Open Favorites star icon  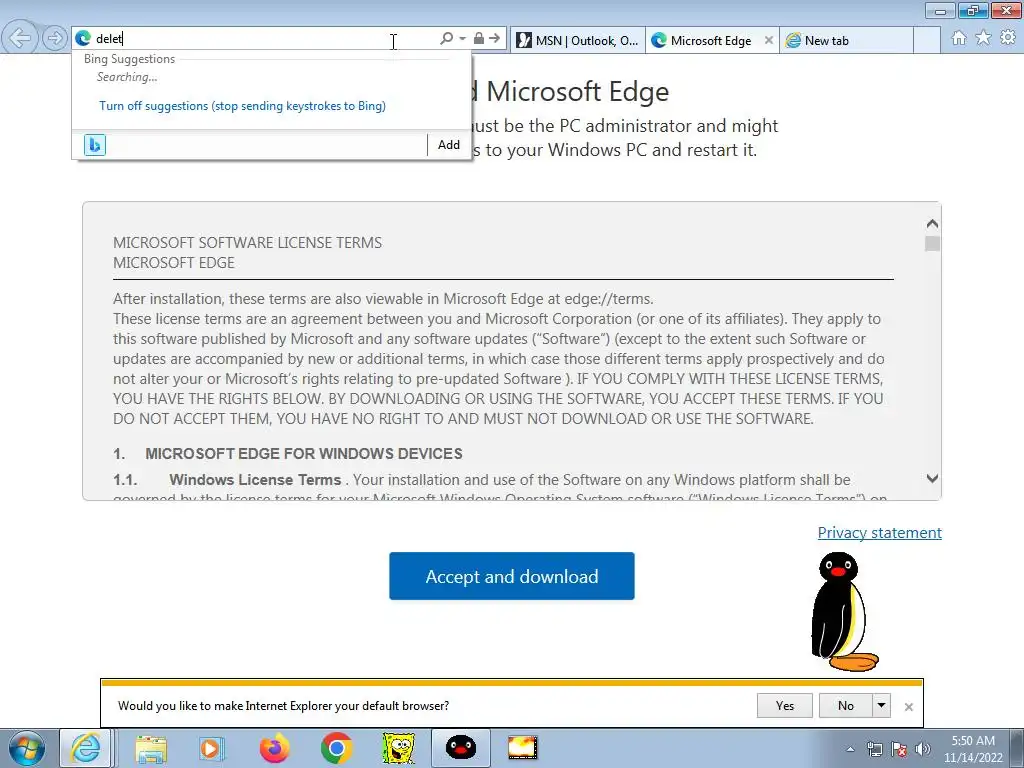click(983, 38)
